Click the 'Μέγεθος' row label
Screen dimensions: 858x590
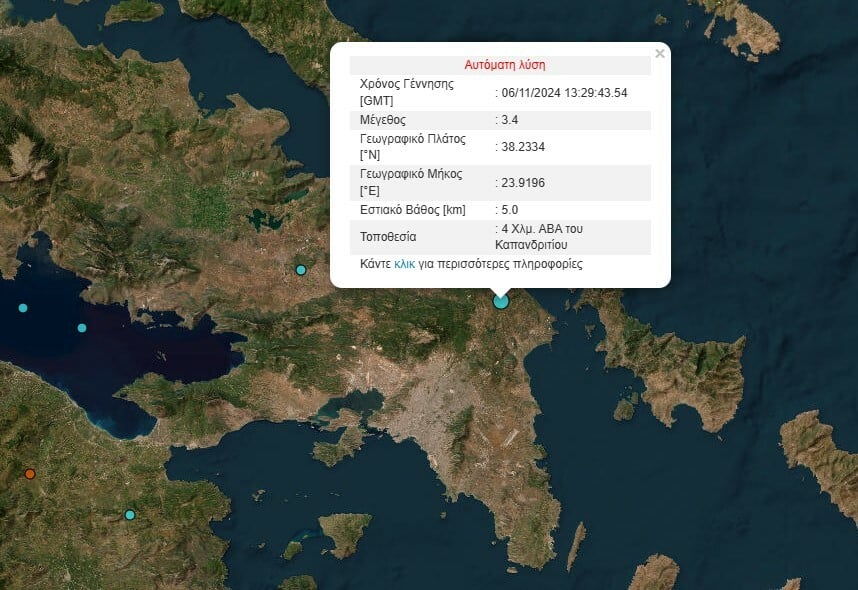coord(382,120)
